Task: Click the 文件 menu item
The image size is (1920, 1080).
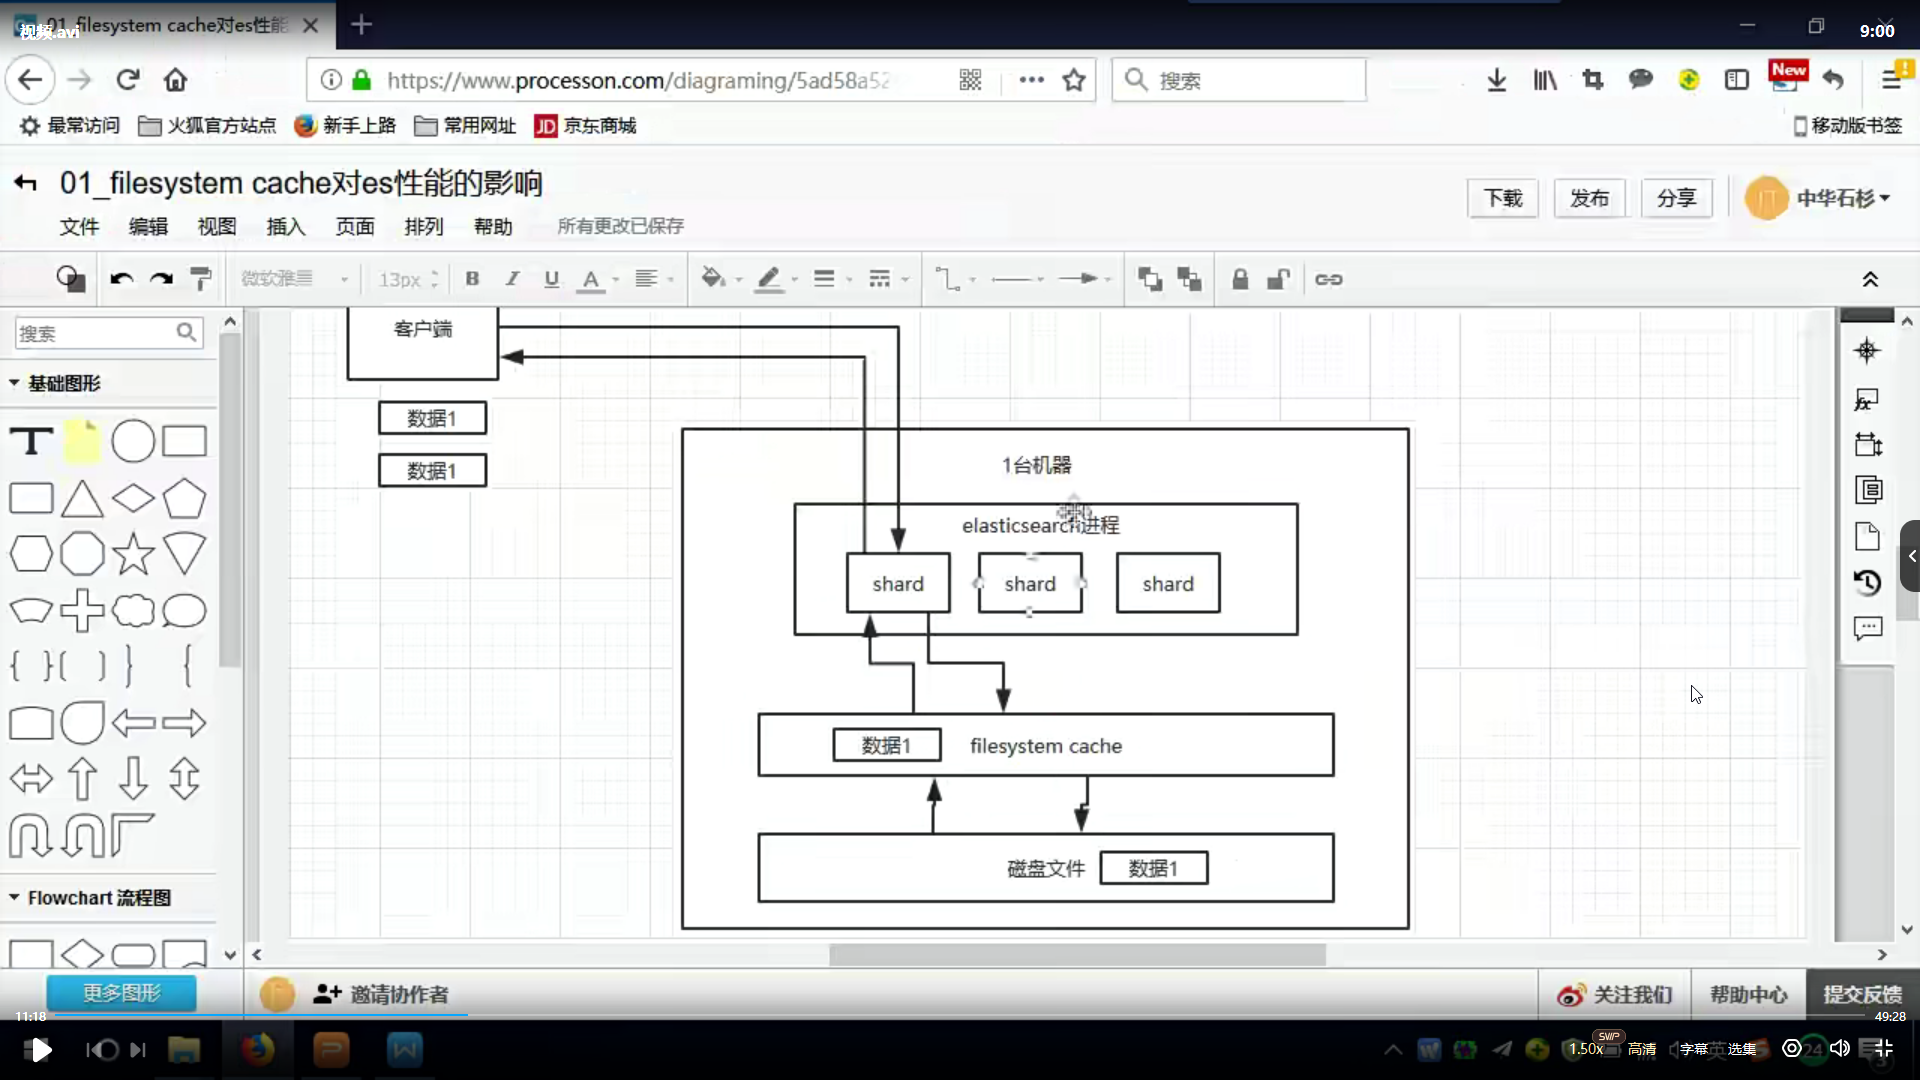Action: point(78,224)
